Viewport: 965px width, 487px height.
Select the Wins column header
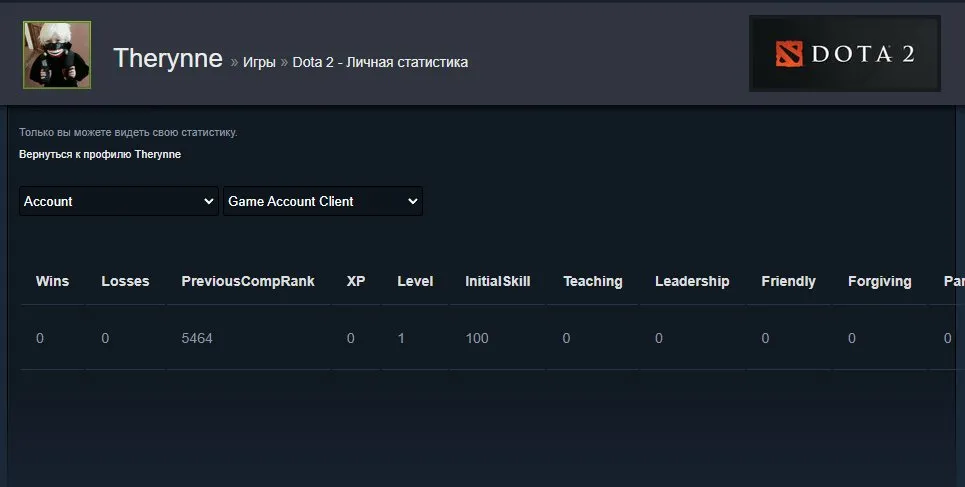pyautogui.click(x=52, y=281)
